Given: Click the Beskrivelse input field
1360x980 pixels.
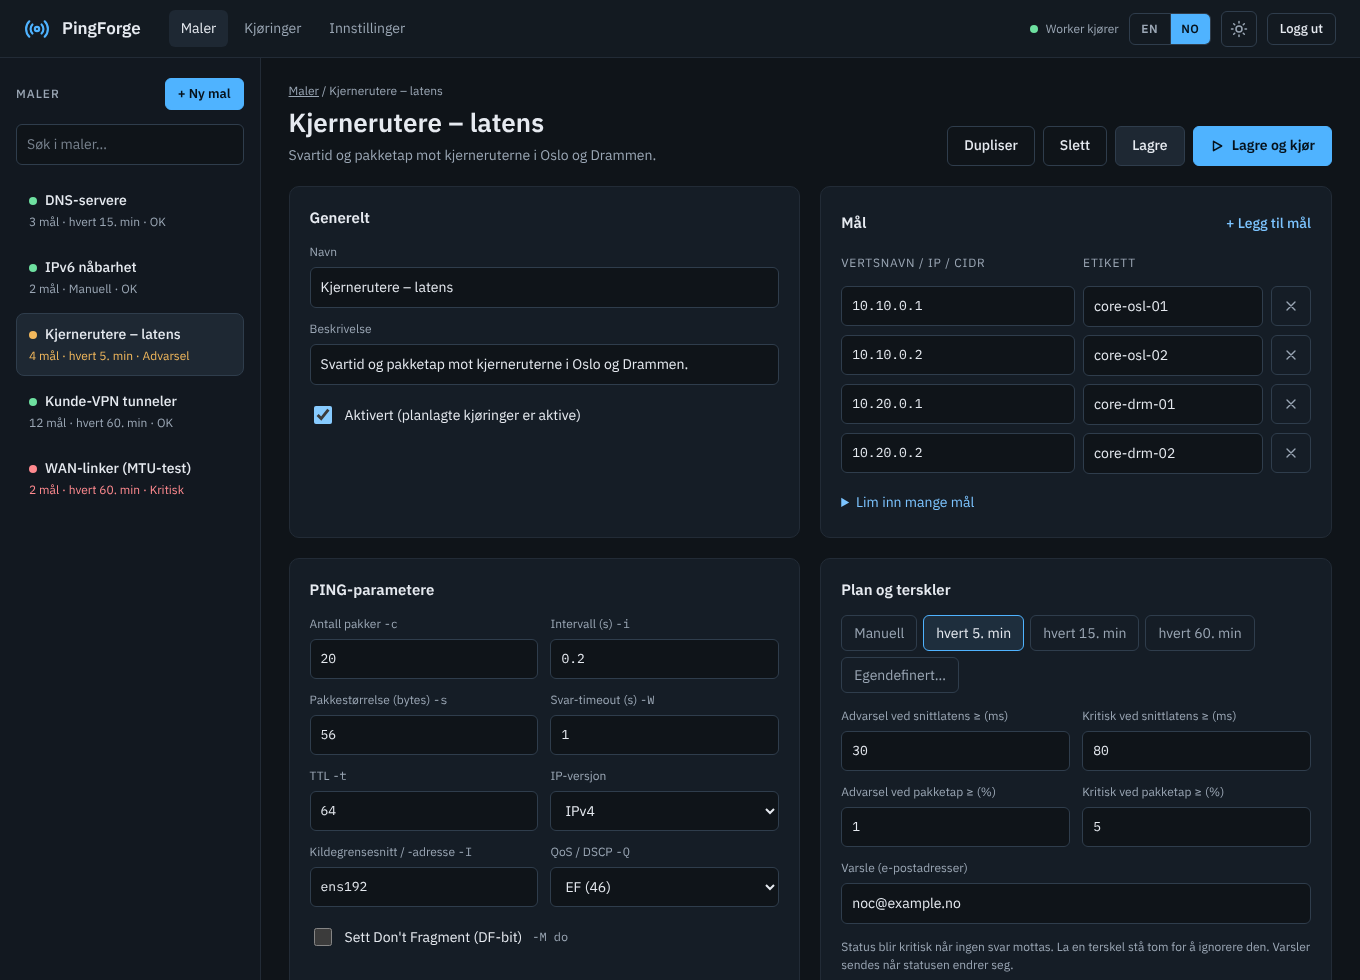Looking at the screenshot, I should (544, 364).
